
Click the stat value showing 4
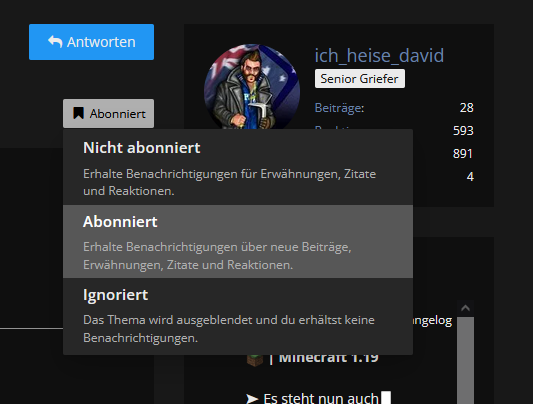click(470, 177)
